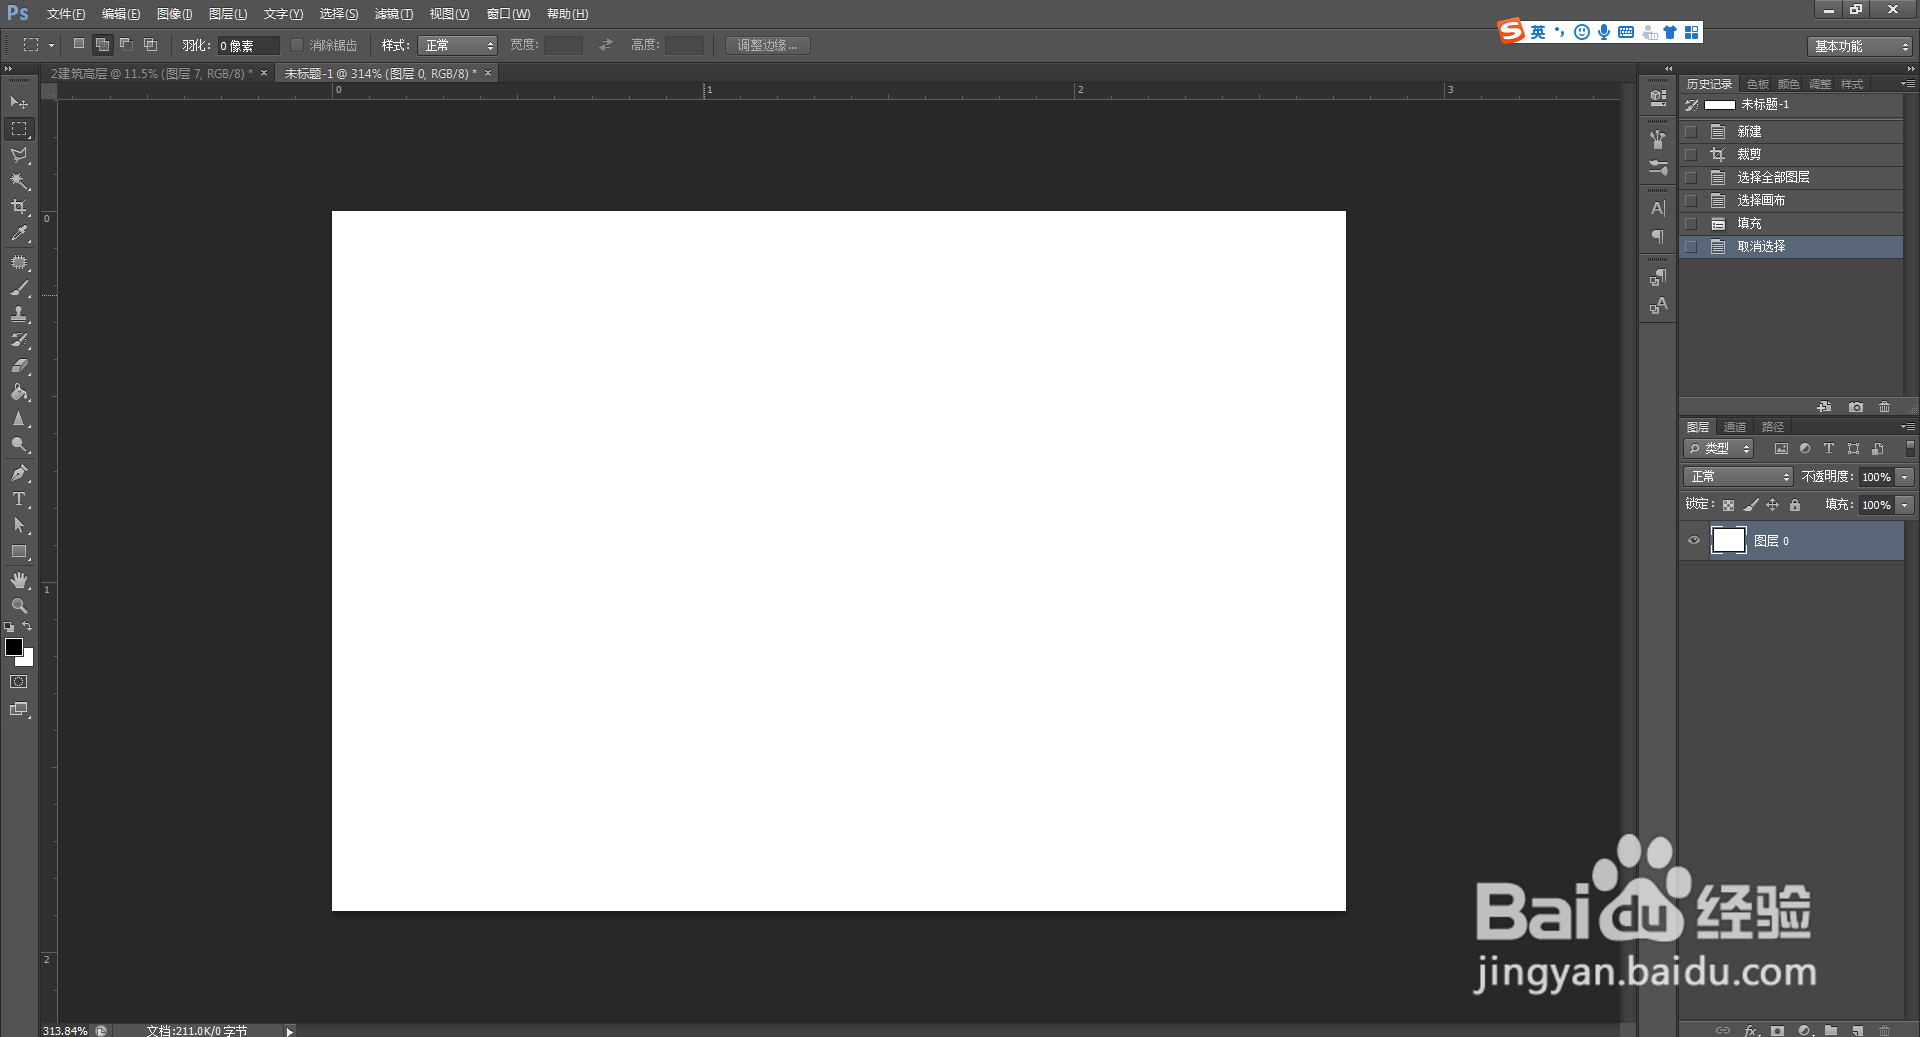Viewport: 1920px width, 1037px height.
Task: Choose Subtract from Selection mode
Action: 126,44
